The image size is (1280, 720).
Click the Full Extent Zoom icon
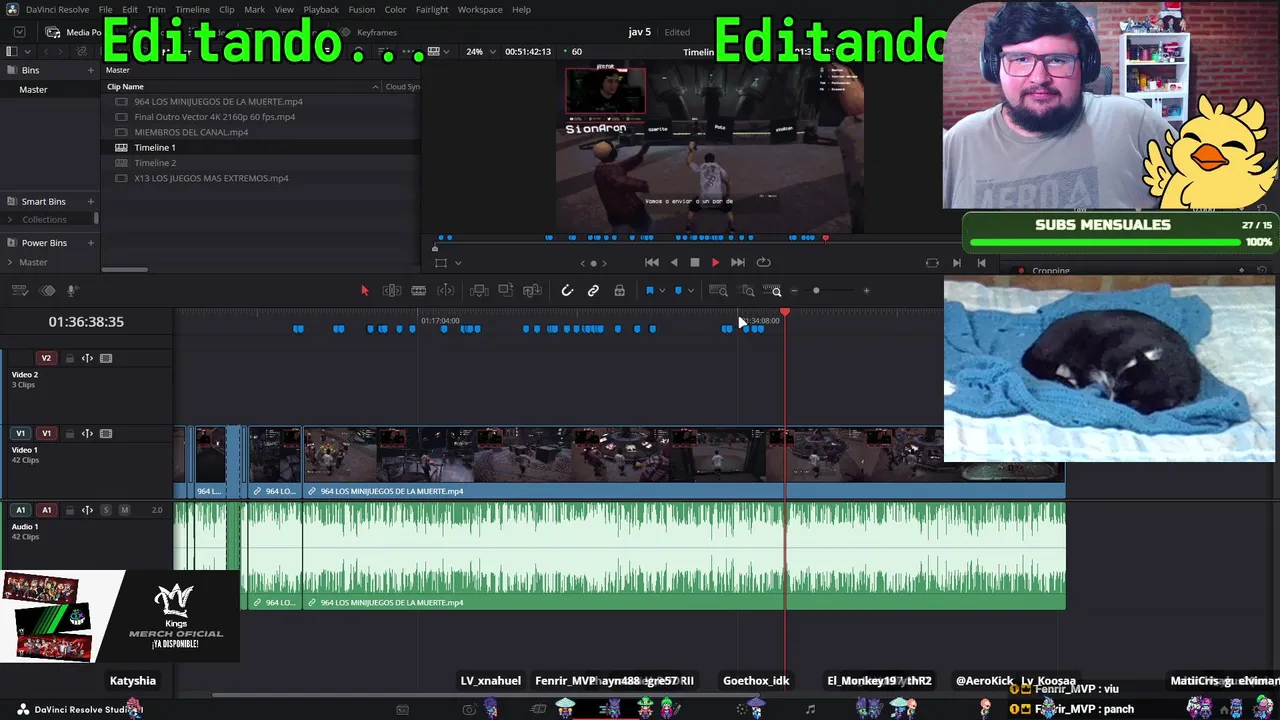tap(718, 291)
